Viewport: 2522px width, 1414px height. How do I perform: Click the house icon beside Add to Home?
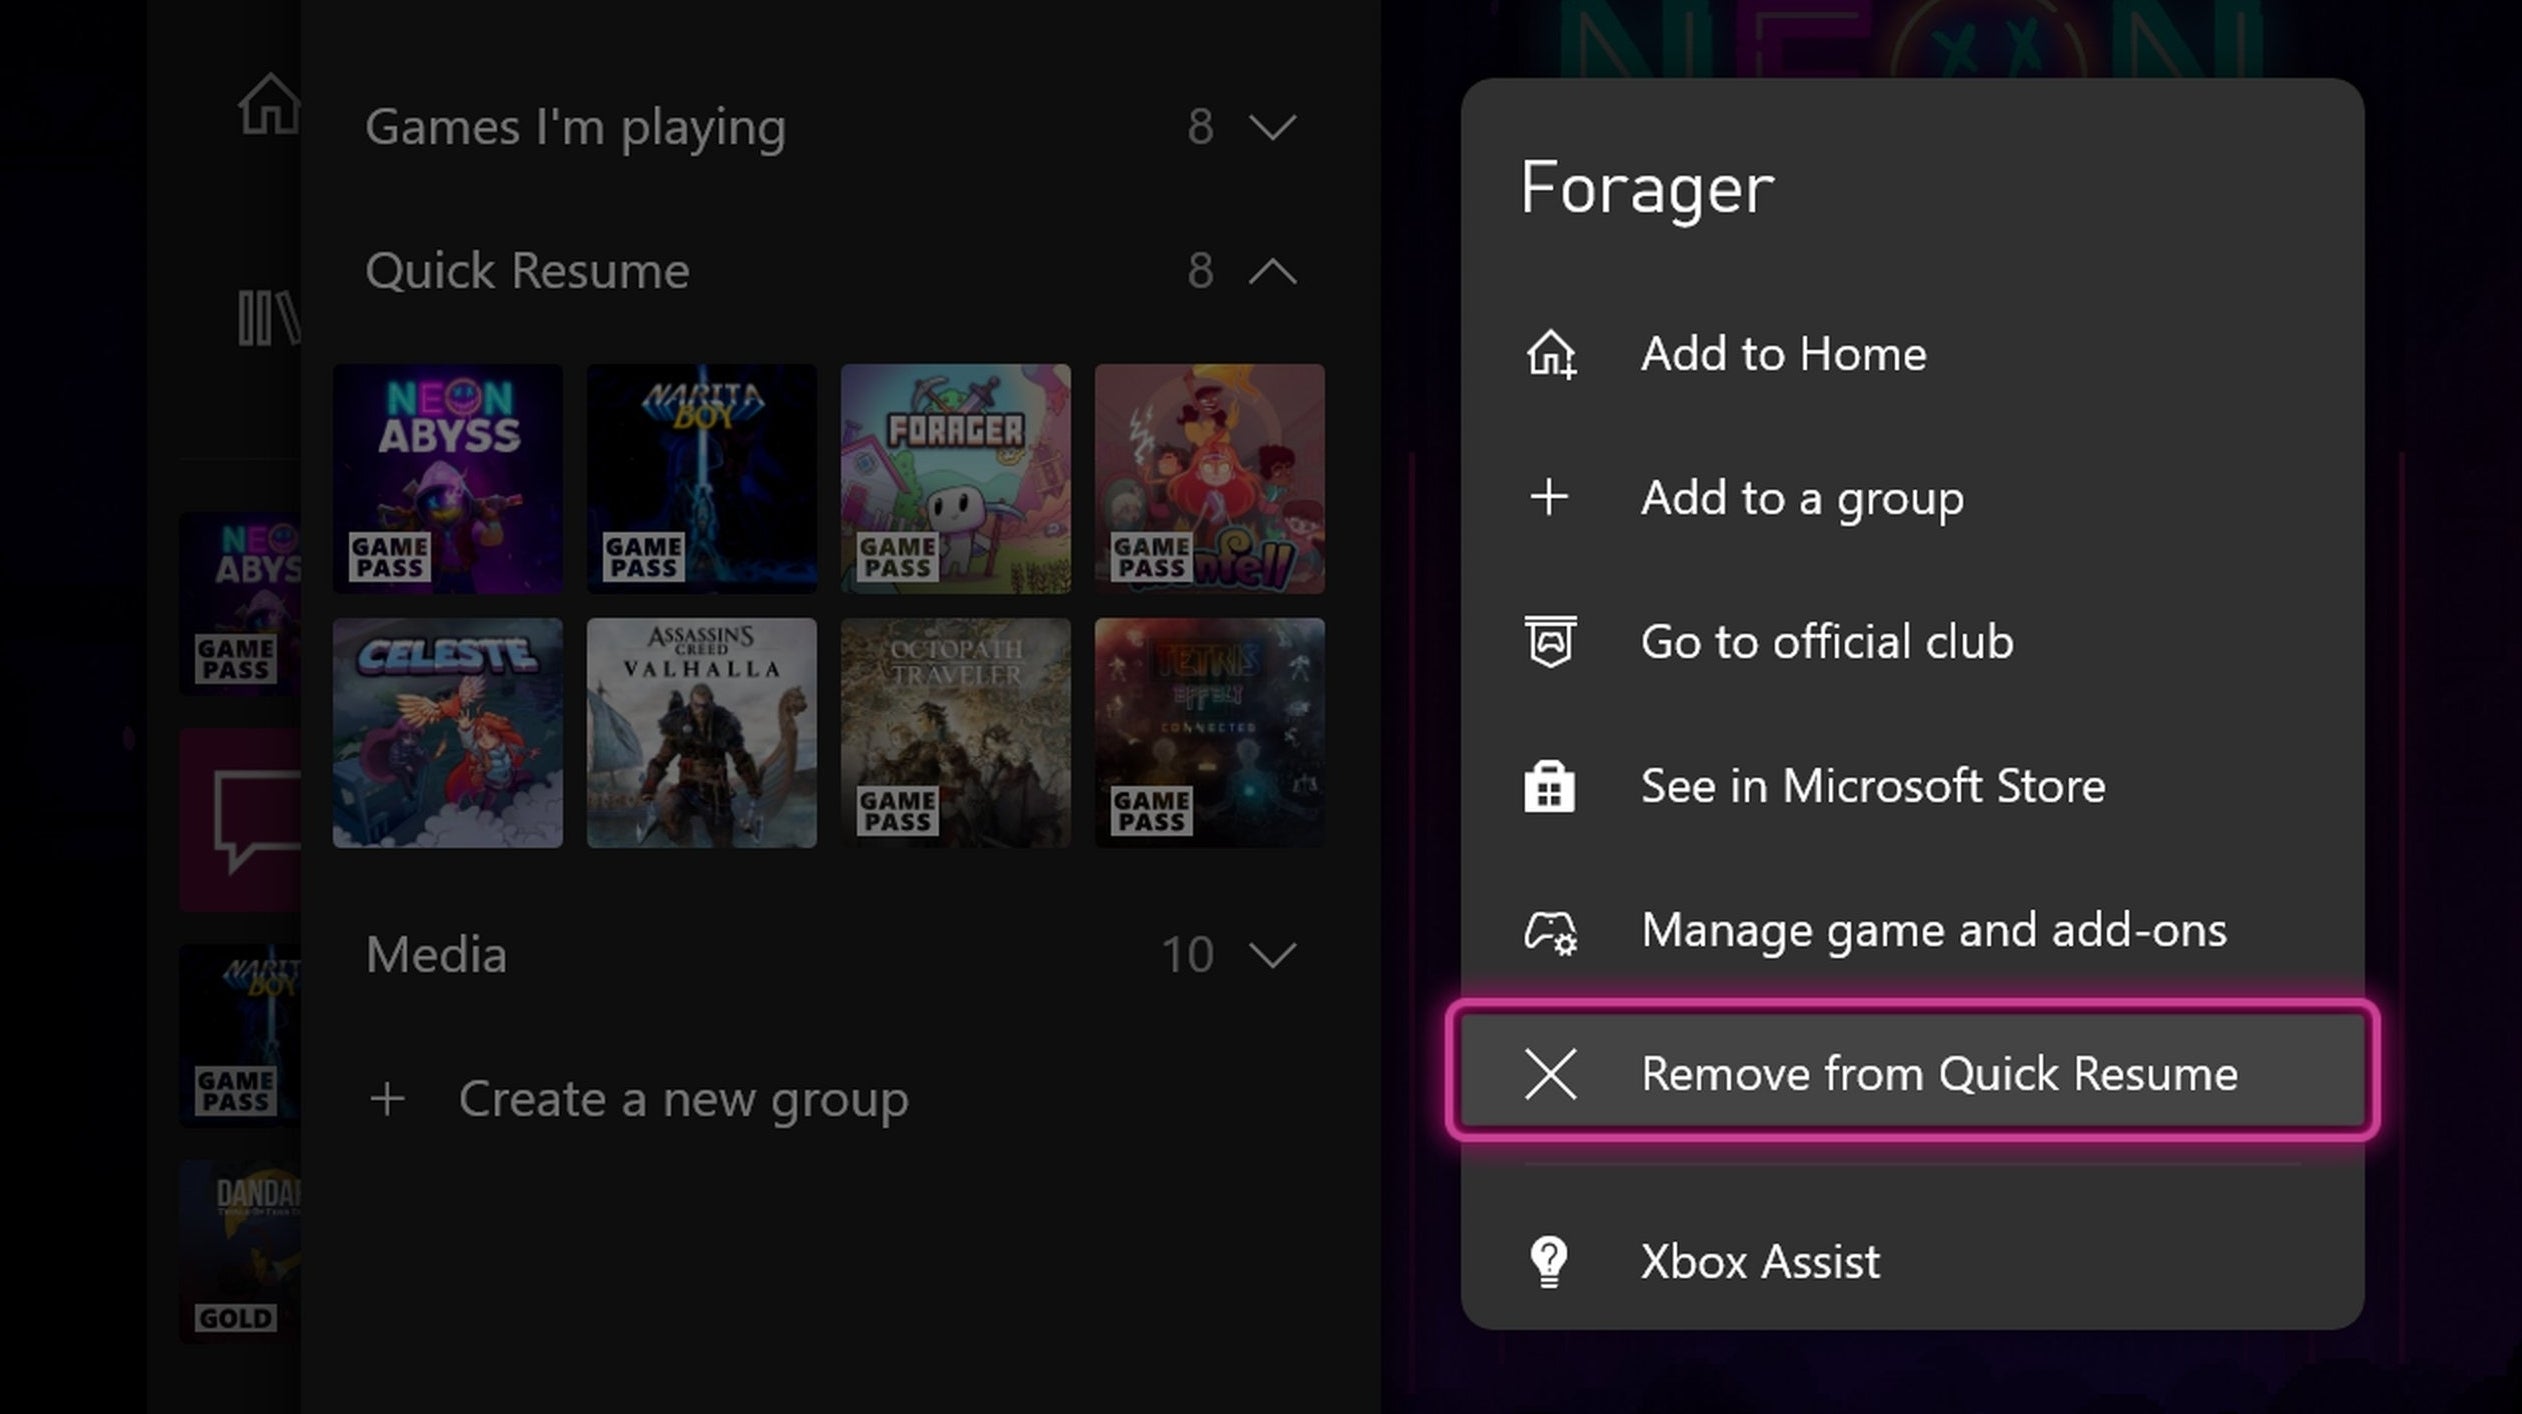click(x=1551, y=353)
